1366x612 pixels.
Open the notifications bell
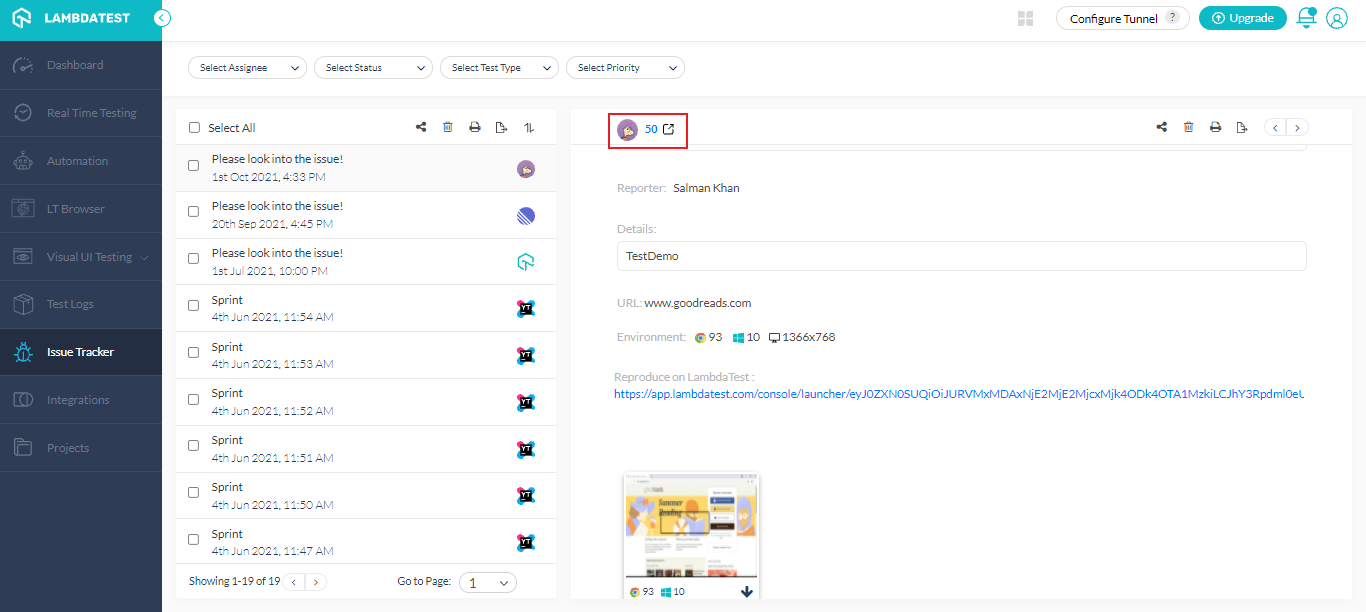[1306, 18]
